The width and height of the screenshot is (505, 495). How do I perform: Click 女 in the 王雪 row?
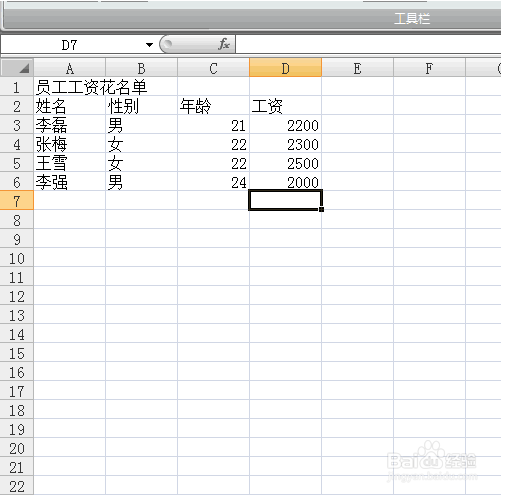click(142, 163)
